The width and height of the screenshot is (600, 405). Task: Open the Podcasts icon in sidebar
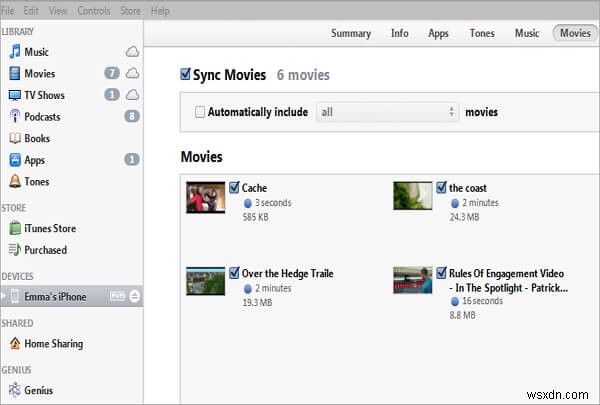(x=15, y=117)
